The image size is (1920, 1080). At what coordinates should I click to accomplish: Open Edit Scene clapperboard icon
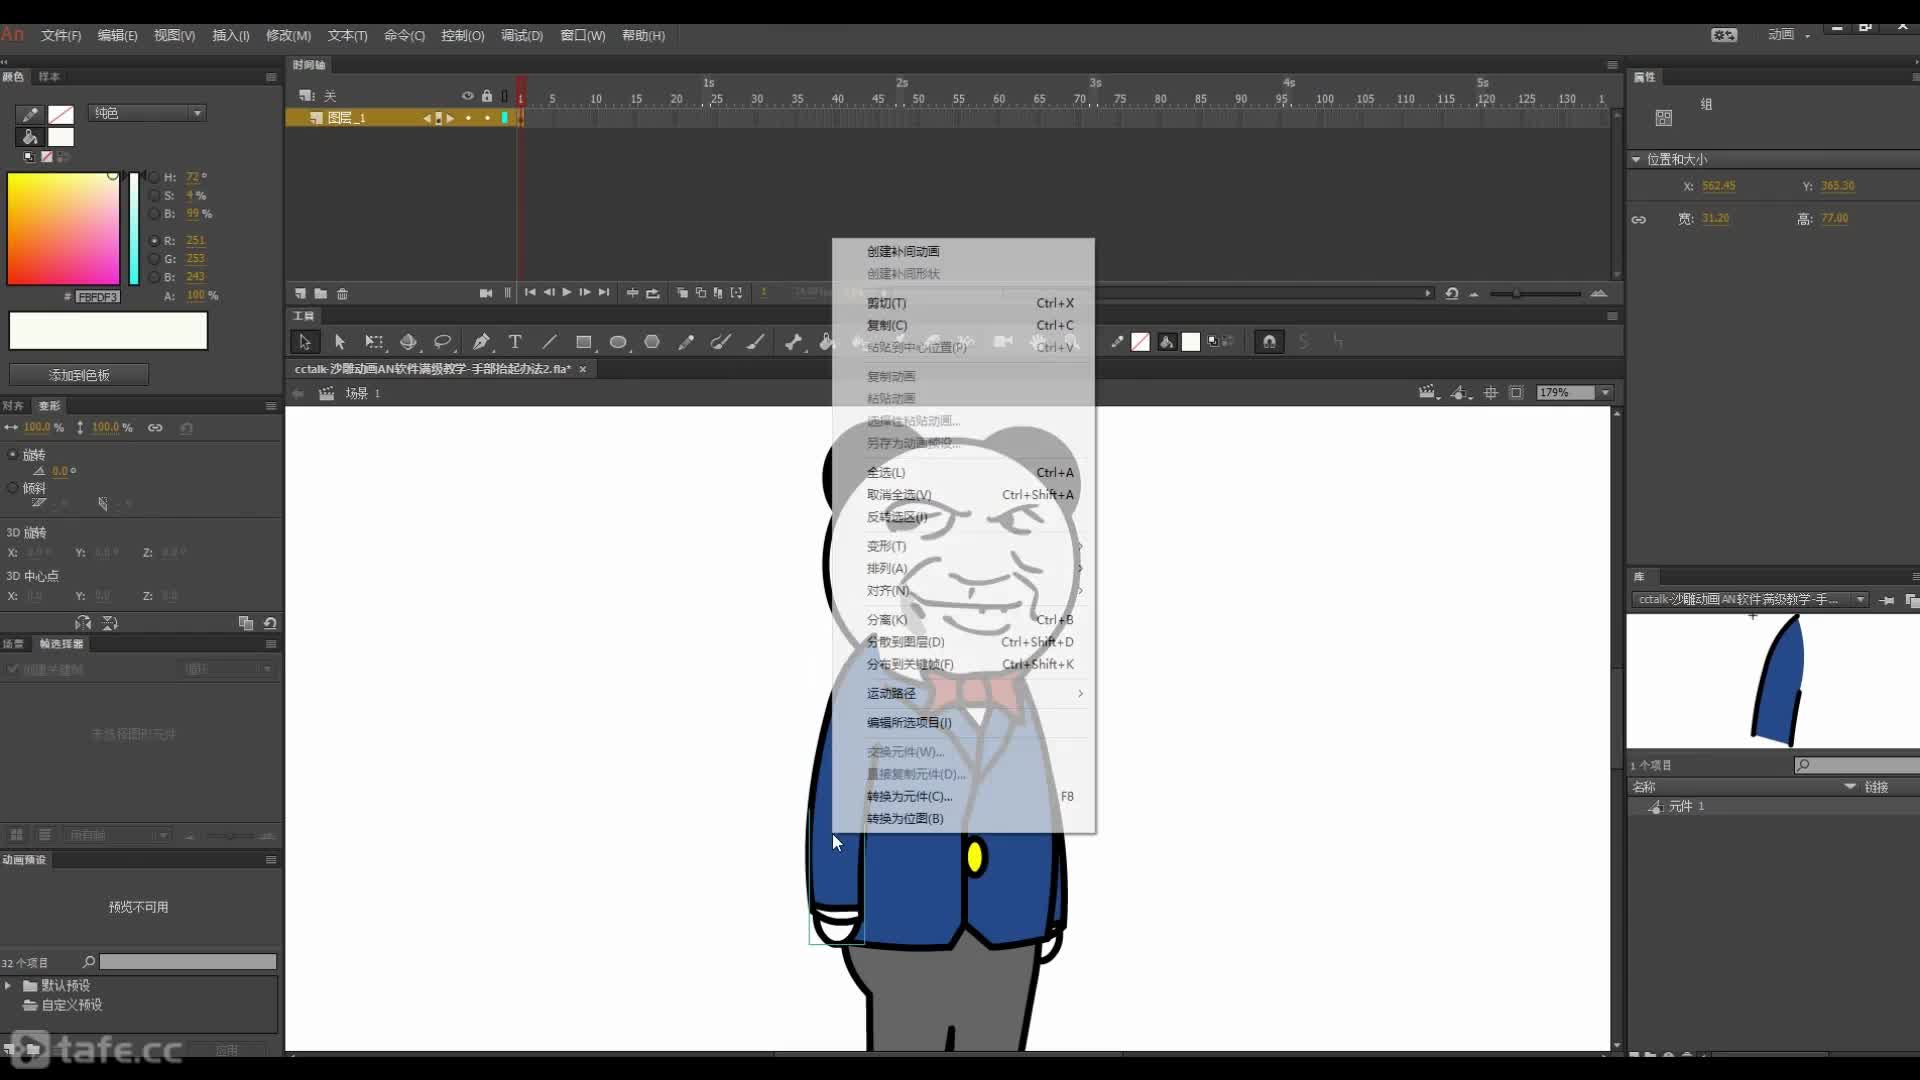click(x=1429, y=393)
